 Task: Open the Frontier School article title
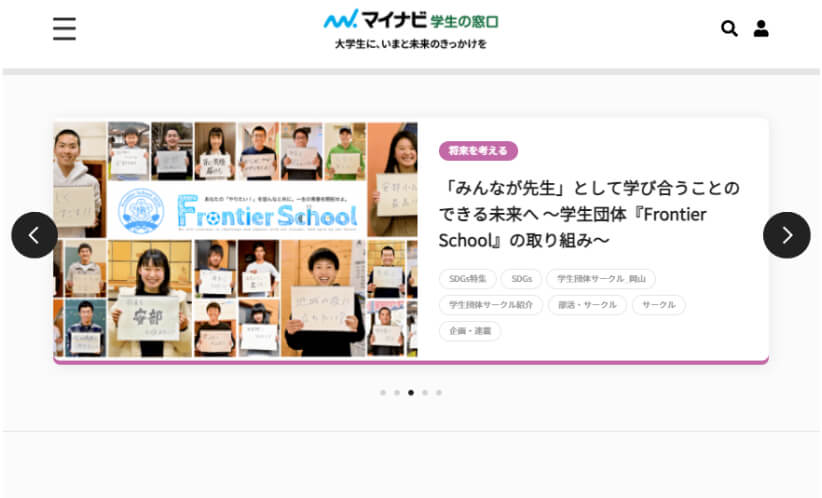click(x=589, y=214)
